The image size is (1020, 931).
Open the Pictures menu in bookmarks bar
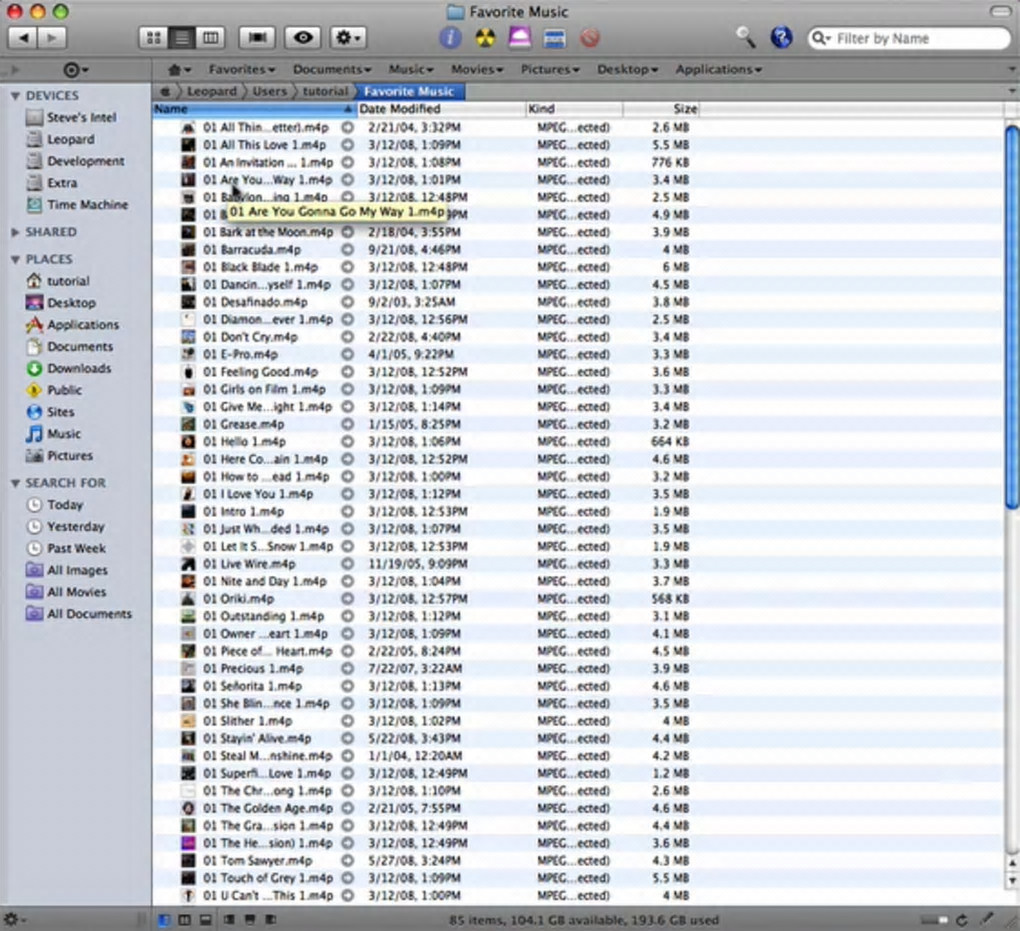(x=550, y=69)
